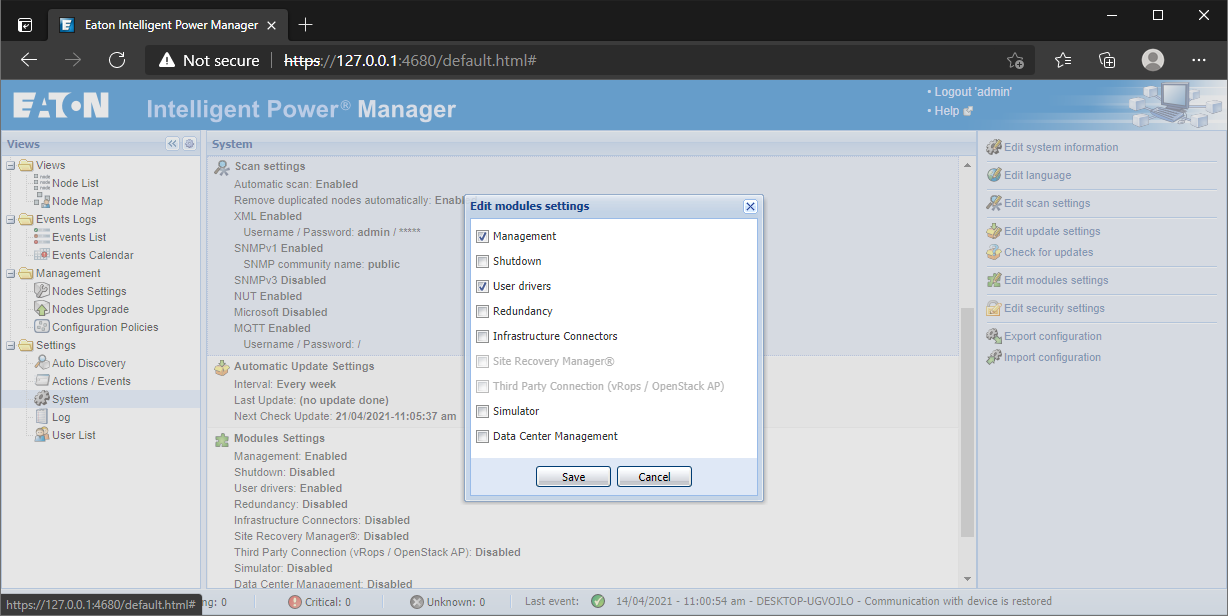Uncheck the Management module checkbox
The image size is (1228, 616).
483,237
